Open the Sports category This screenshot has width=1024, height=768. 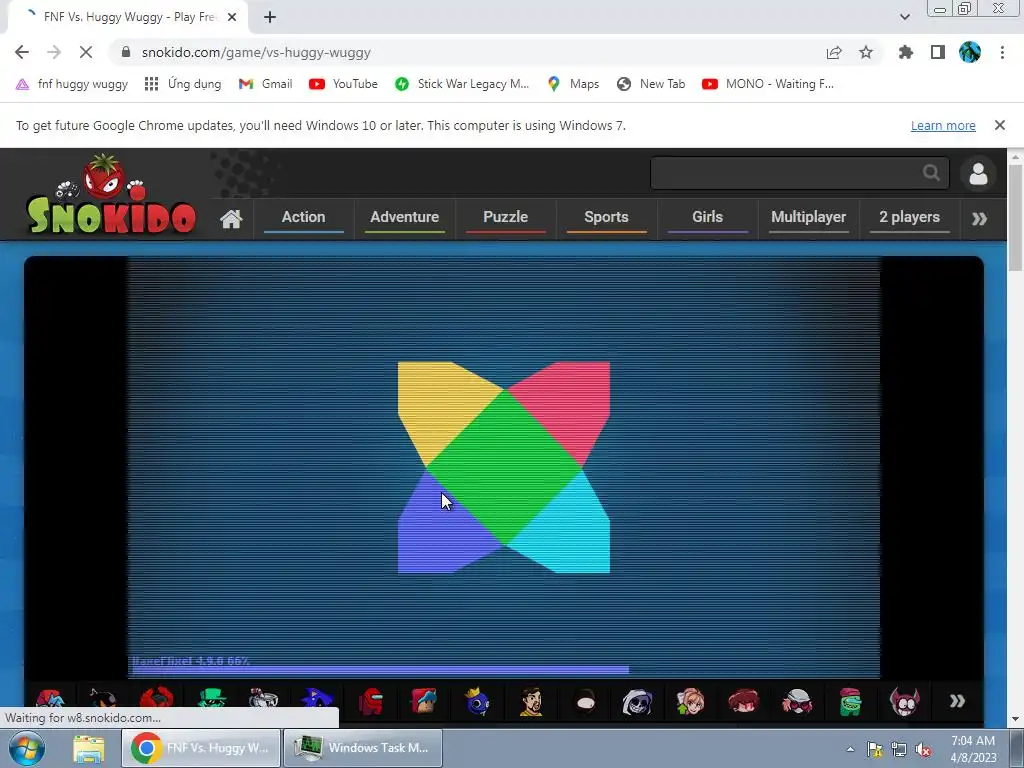point(606,217)
